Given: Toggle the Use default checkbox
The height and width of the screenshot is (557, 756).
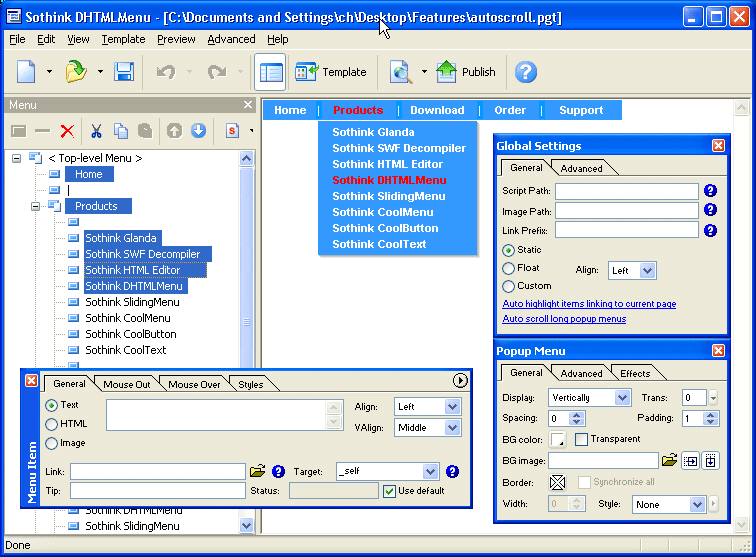Looking at the screenshot, I should 389,491.
